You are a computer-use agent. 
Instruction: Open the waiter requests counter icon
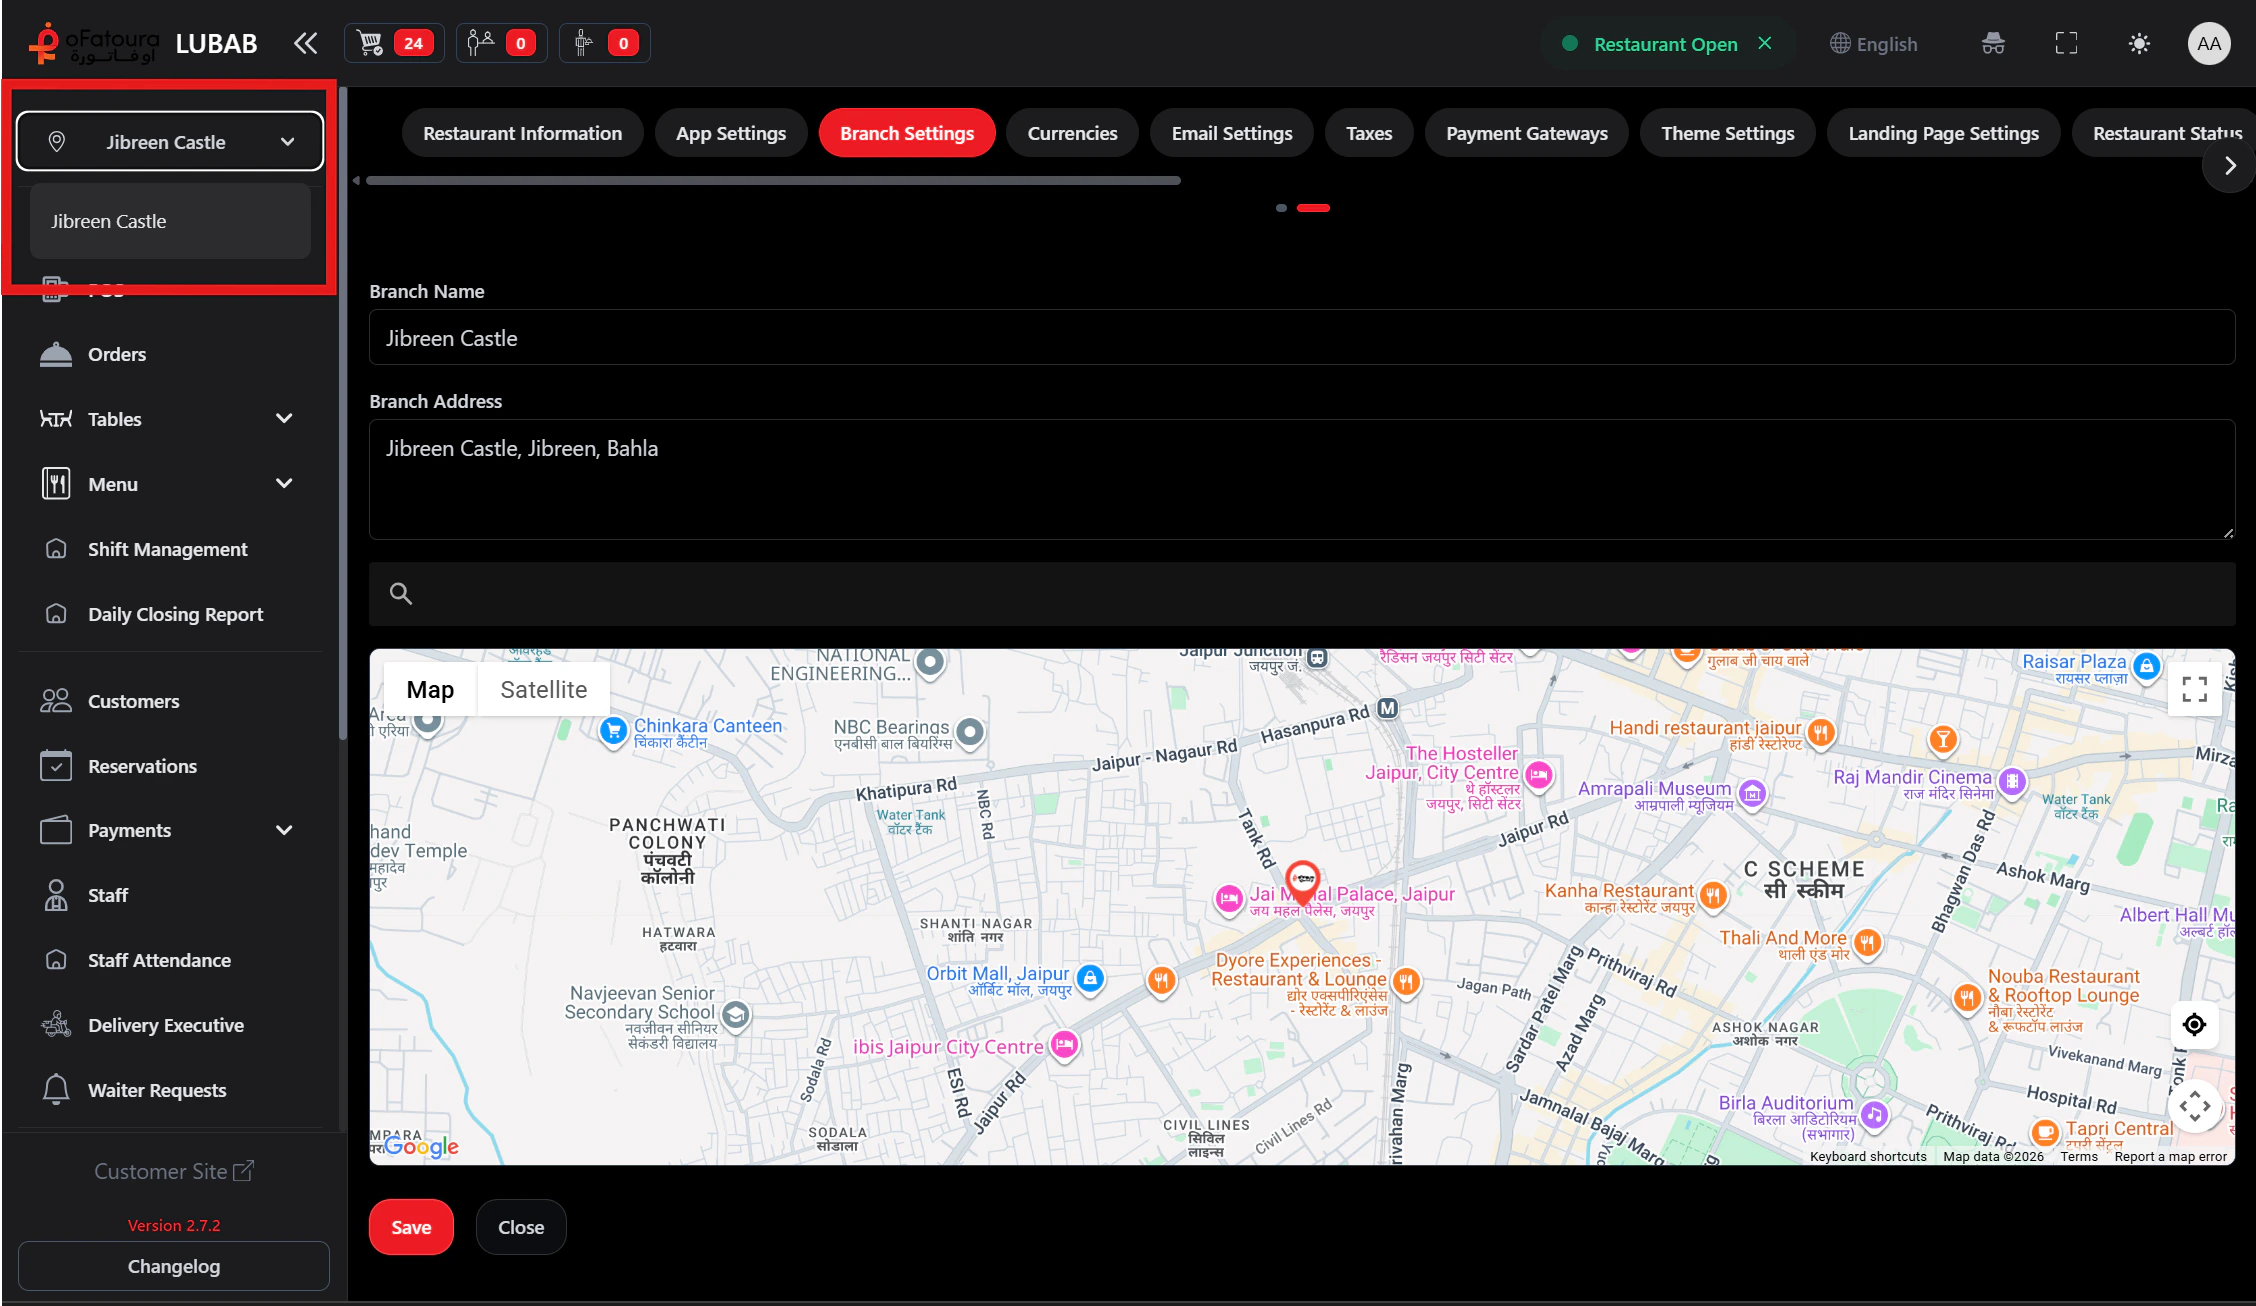tap(604, 42)
